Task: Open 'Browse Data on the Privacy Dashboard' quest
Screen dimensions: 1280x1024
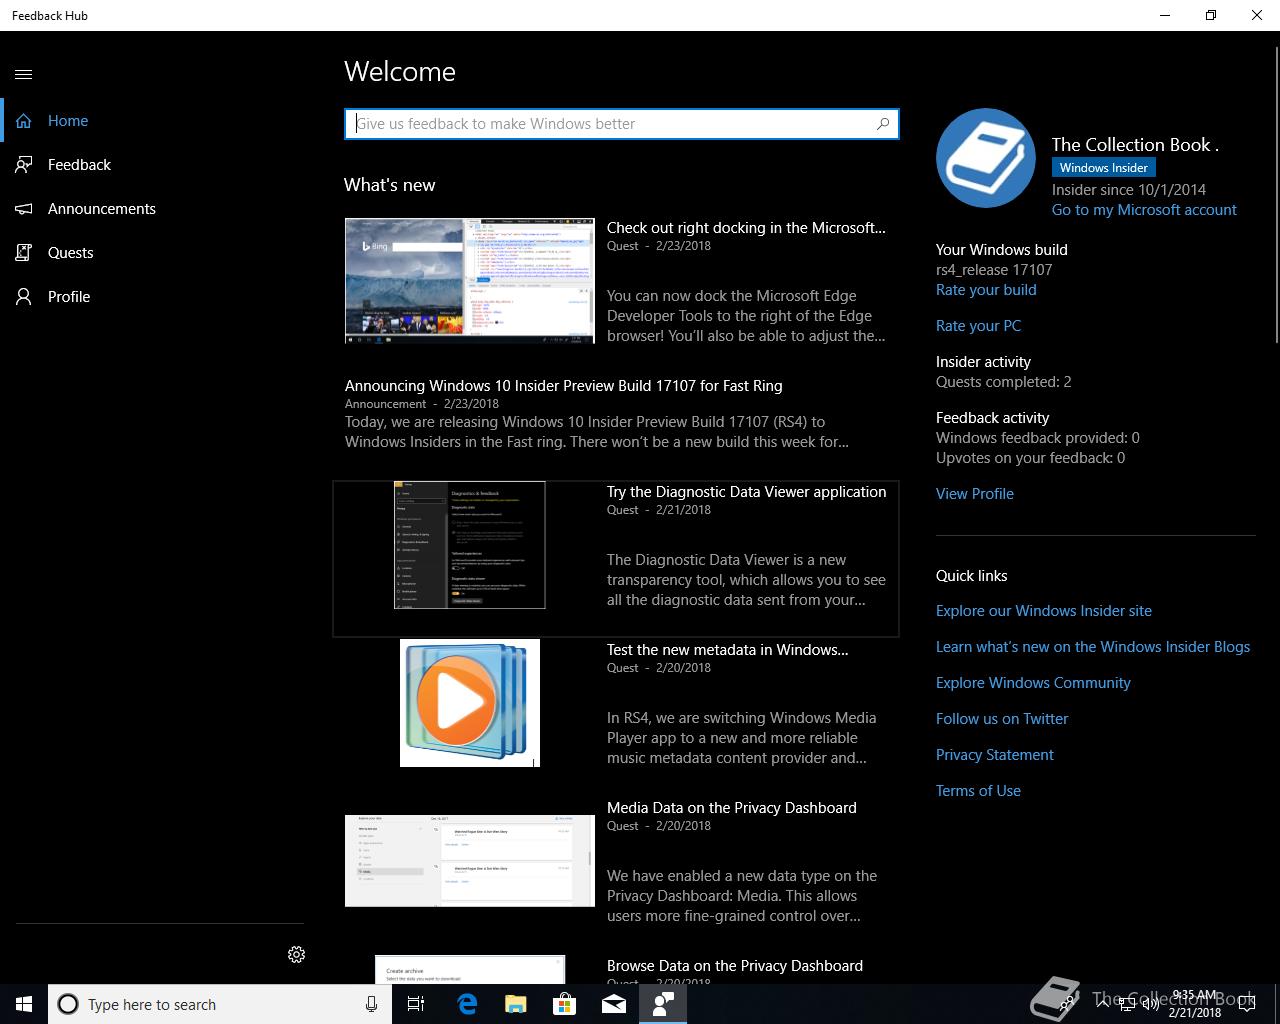Action: (735, 966)
